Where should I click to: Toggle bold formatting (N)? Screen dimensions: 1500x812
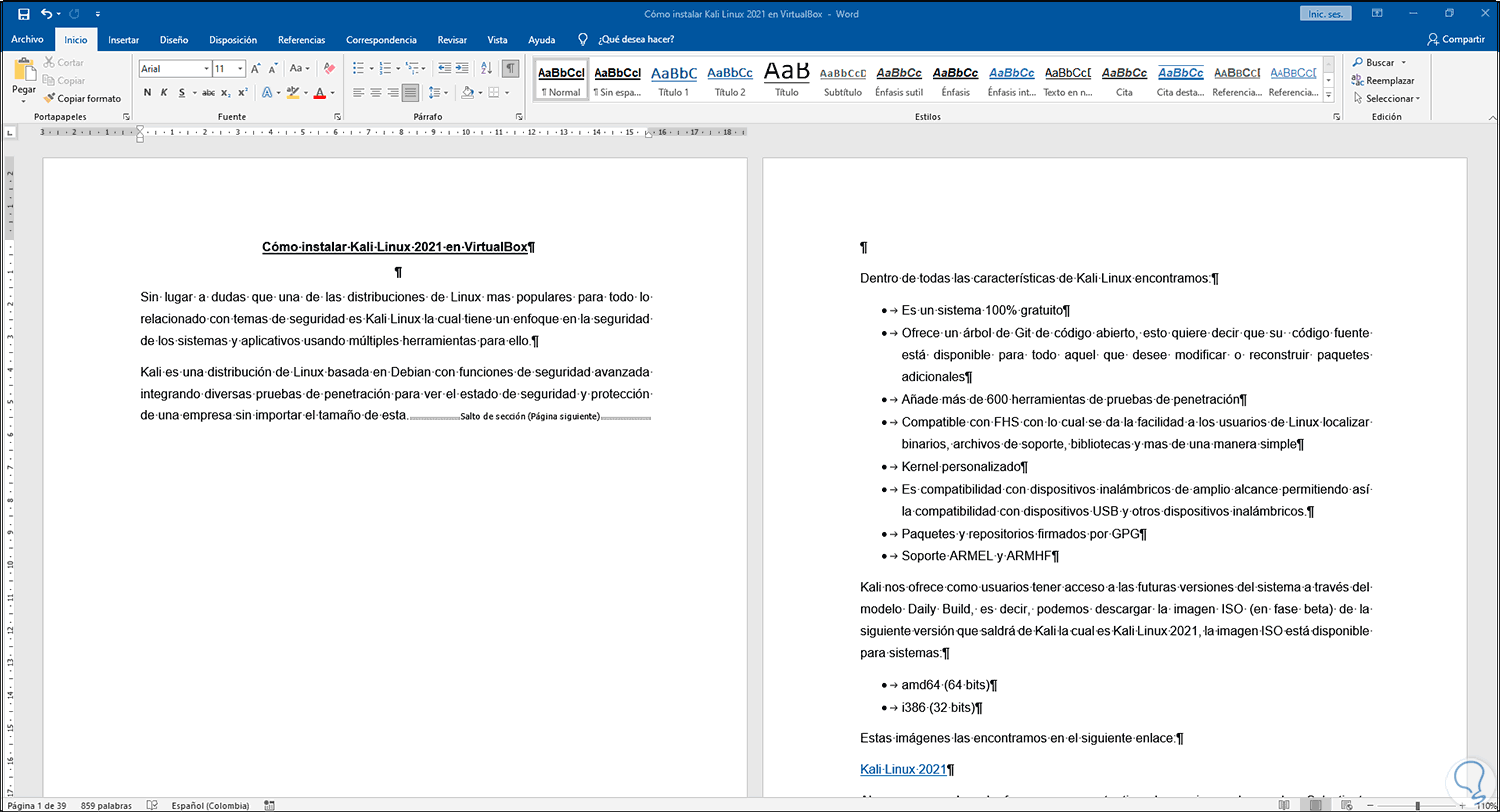coord(147,93)
